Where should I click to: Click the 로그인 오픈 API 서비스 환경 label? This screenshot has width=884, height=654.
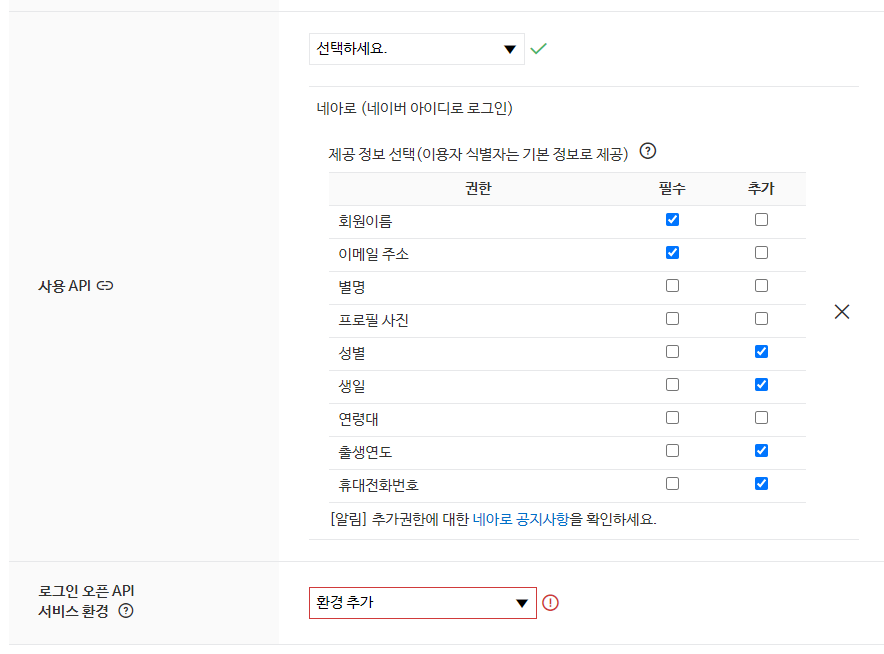tap(86, 601)
